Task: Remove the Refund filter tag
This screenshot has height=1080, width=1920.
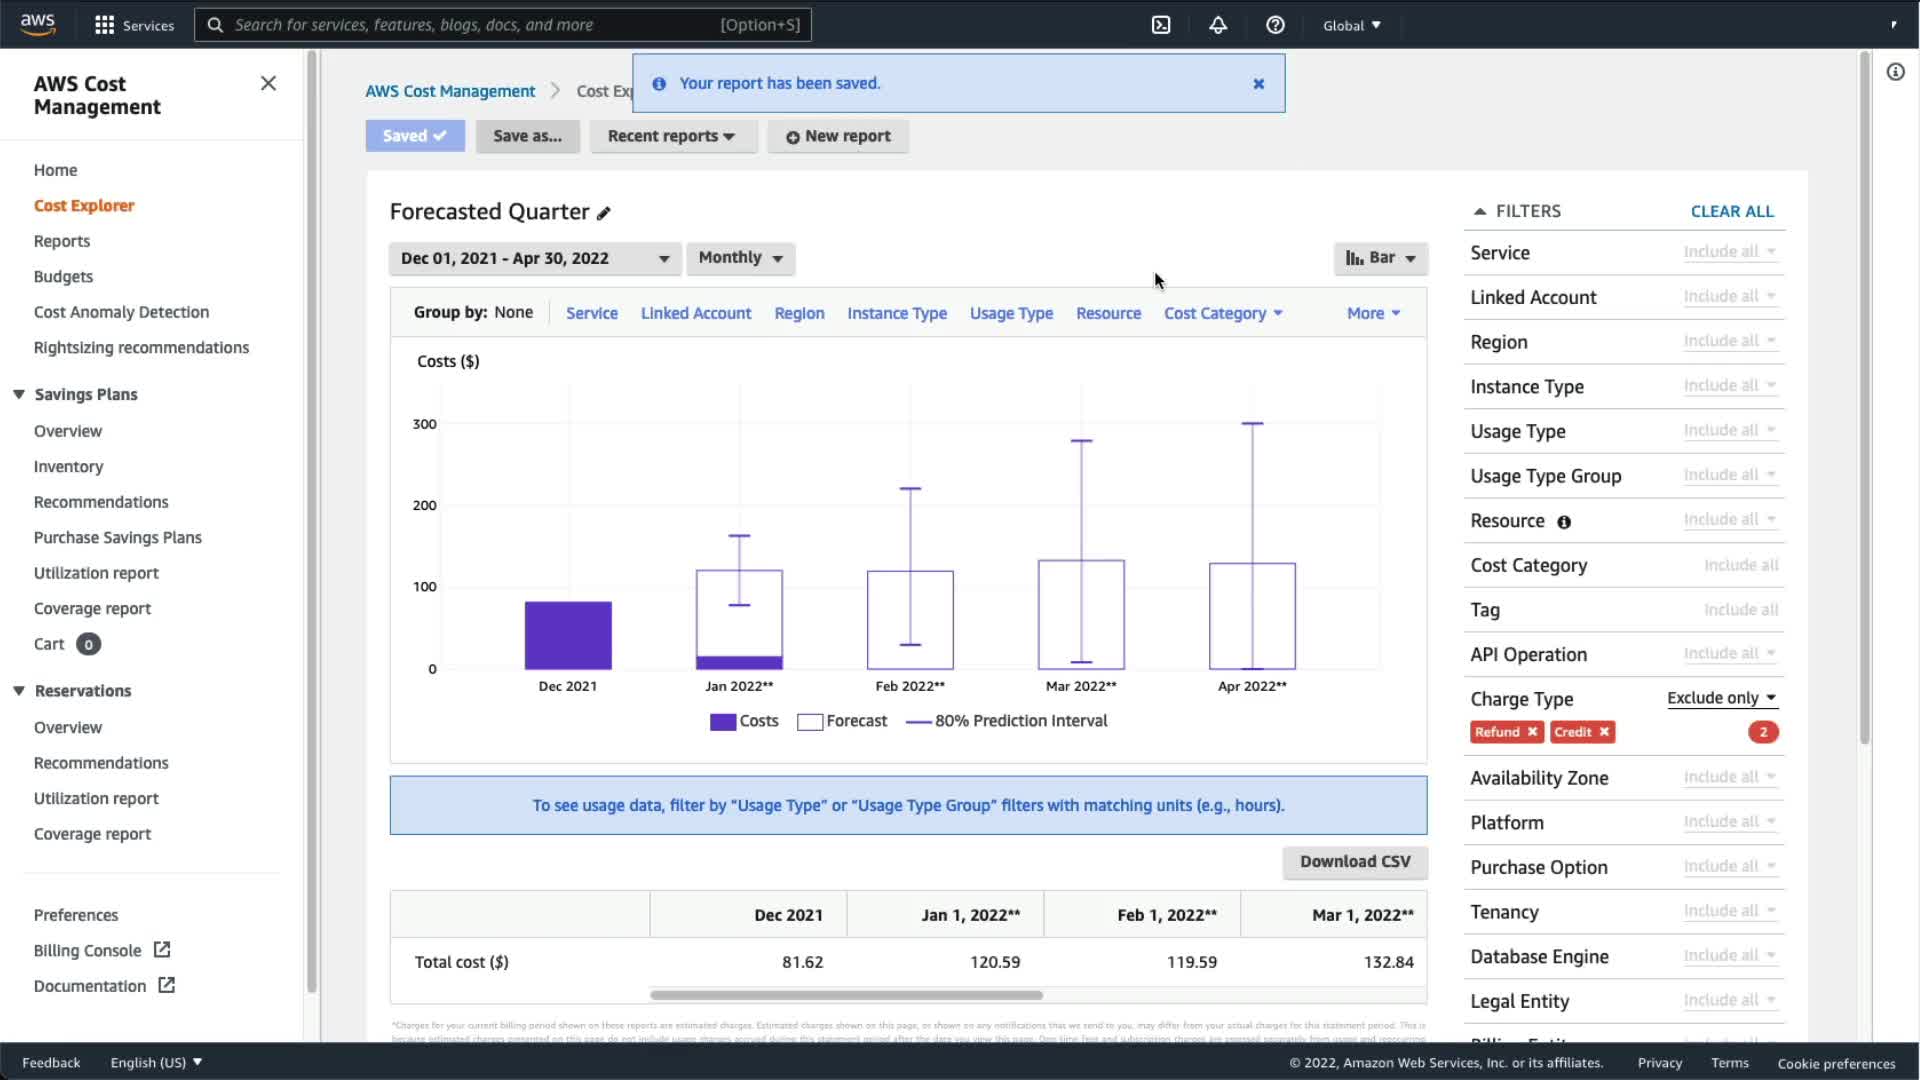Action: pos(1532,732)
